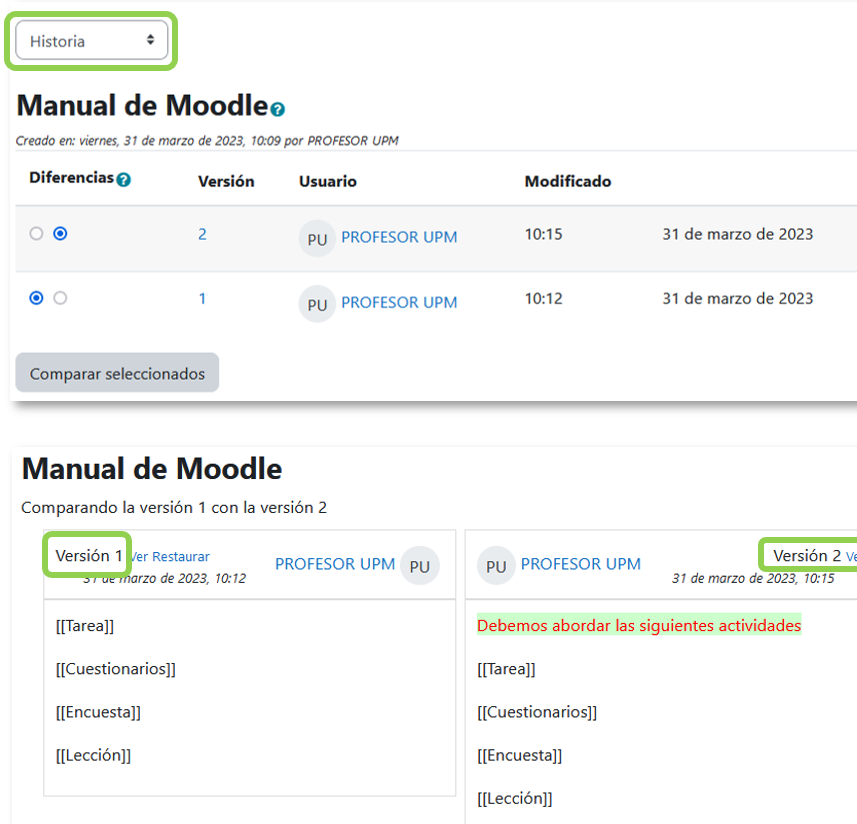This screenshot has width=857, height=824.
Task: Open version 2 link in history table
Action: pos(202,234)
